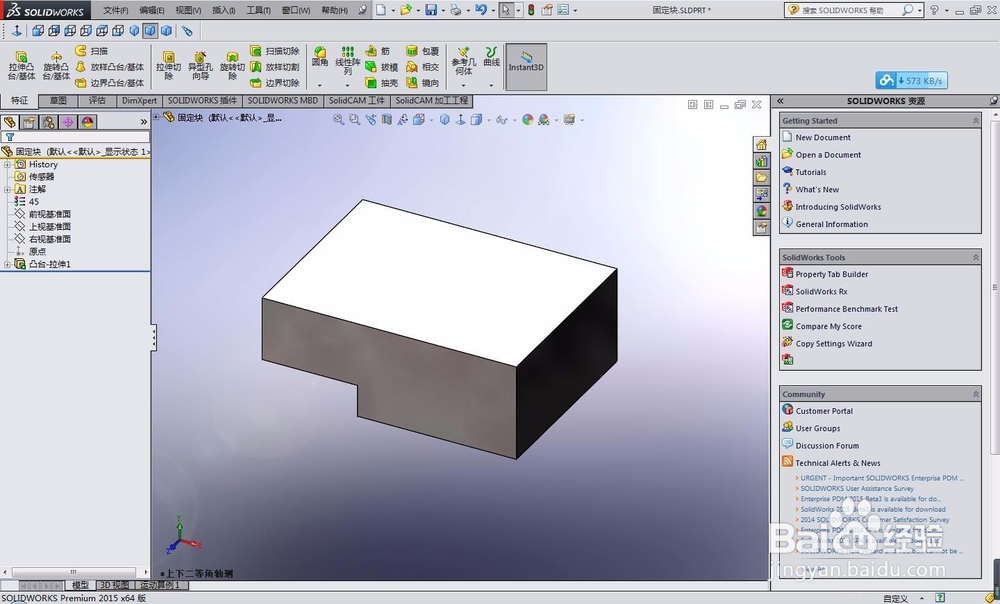
Task: Collapse the SolidWorks Tools section
Action: click(x=975, y=257)
